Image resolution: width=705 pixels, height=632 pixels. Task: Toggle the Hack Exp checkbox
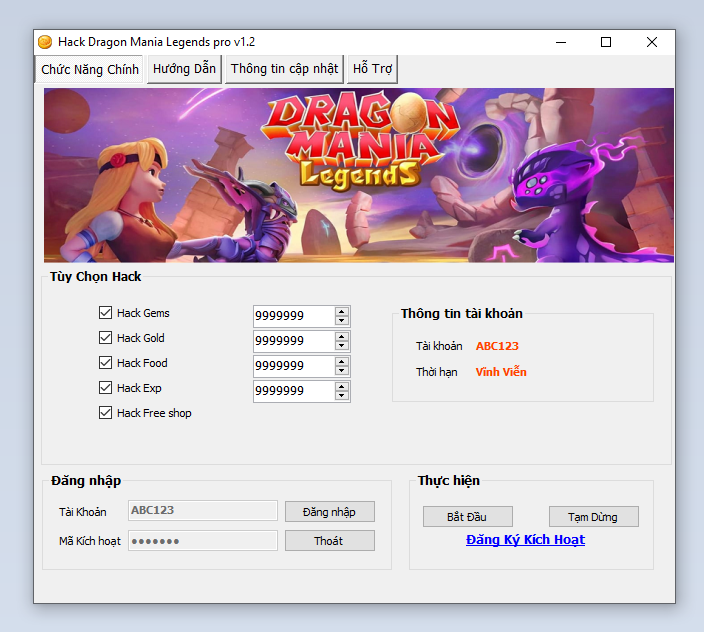106,388
